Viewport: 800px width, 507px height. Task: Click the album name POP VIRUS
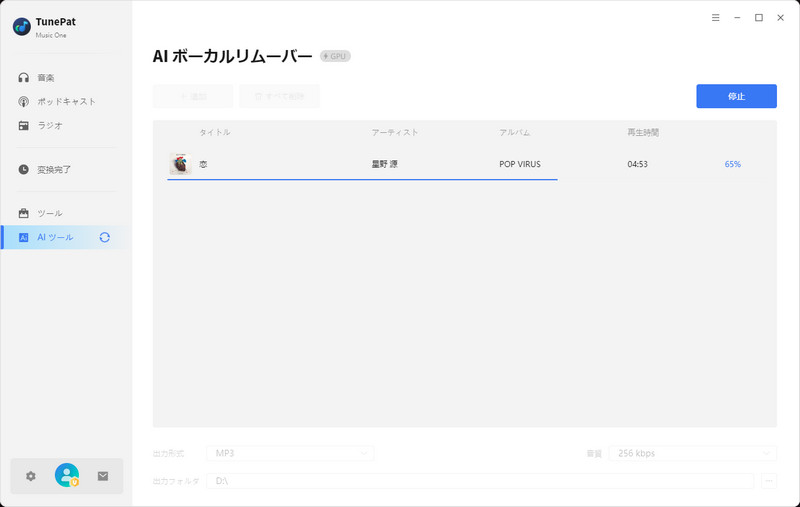point(520,164)
